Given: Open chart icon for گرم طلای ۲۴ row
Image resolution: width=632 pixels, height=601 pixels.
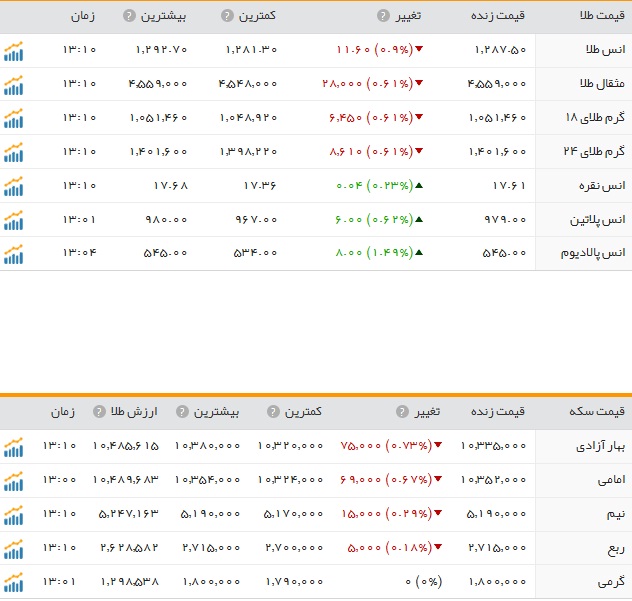Looking at the screenshot, I should click(x=14, y=152).
